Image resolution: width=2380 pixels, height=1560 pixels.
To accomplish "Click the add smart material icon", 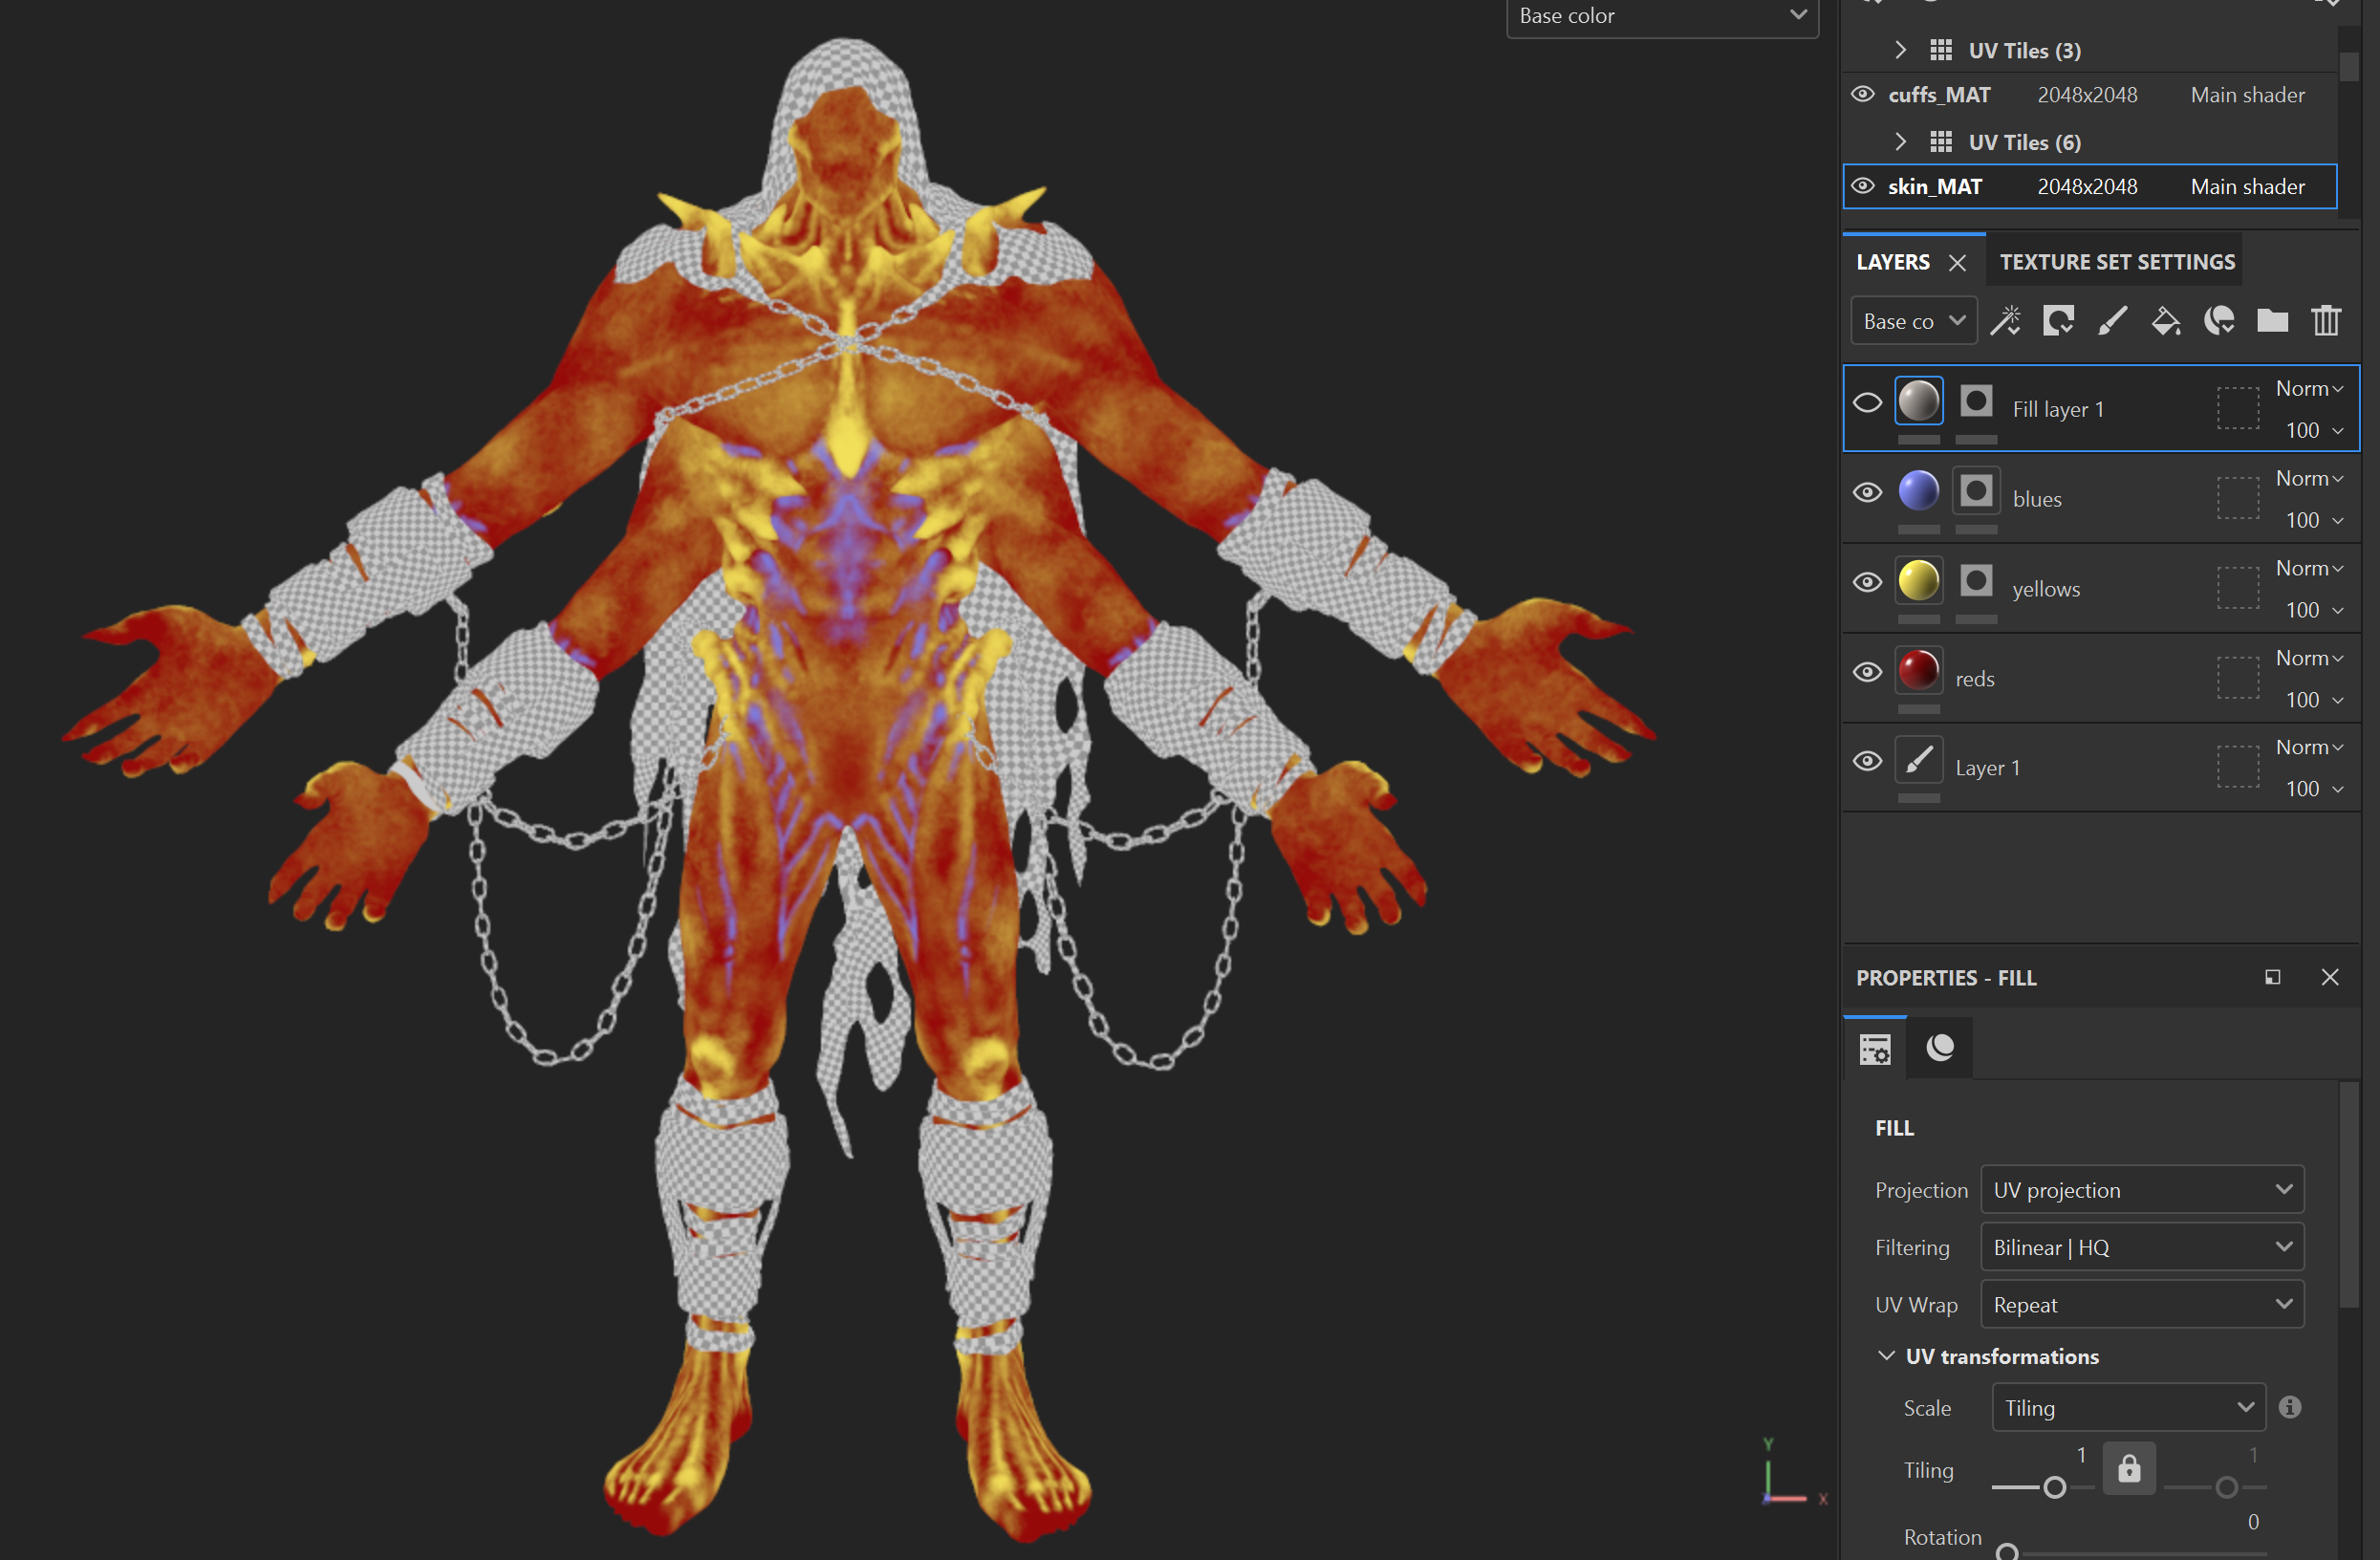I will point(2219,321).
